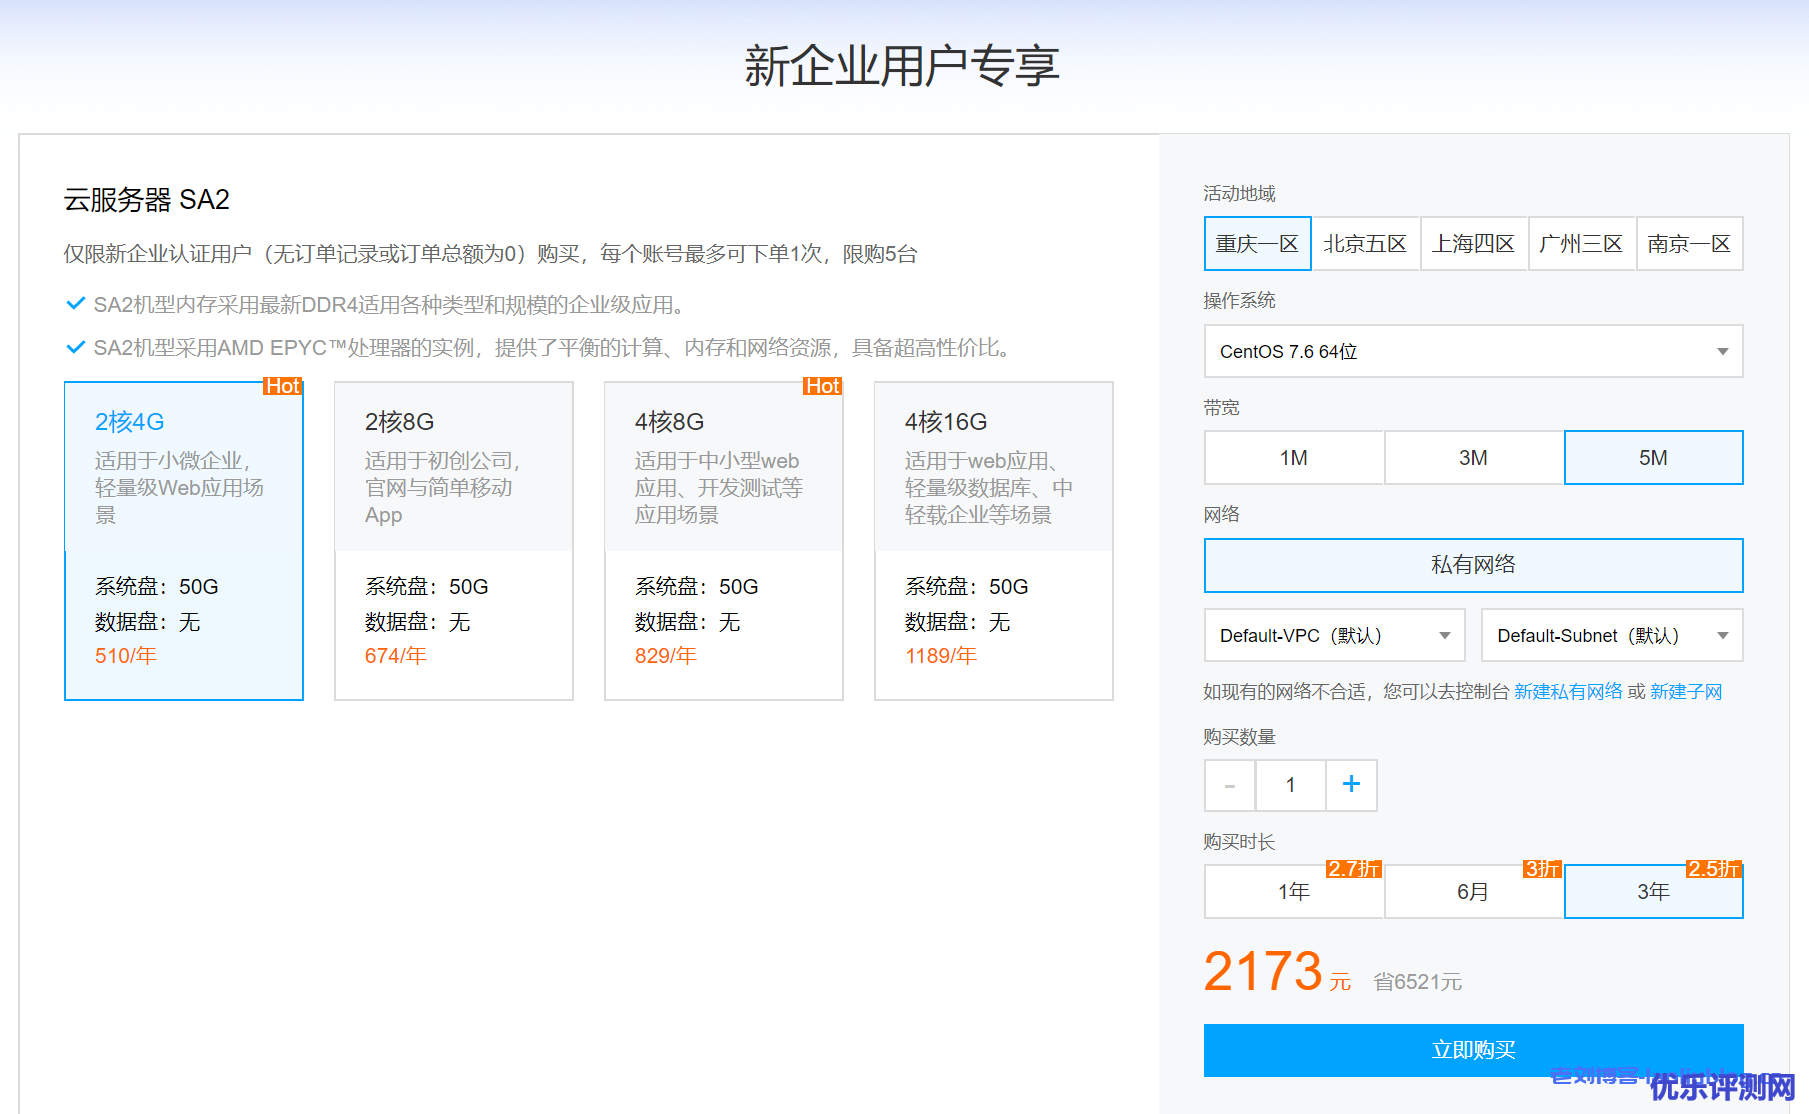Increase purchase quantity with plus button
Image resolution: width=1809 pixels, height=1114 pixels.
pyautogui.click(x=1351, y=785)
